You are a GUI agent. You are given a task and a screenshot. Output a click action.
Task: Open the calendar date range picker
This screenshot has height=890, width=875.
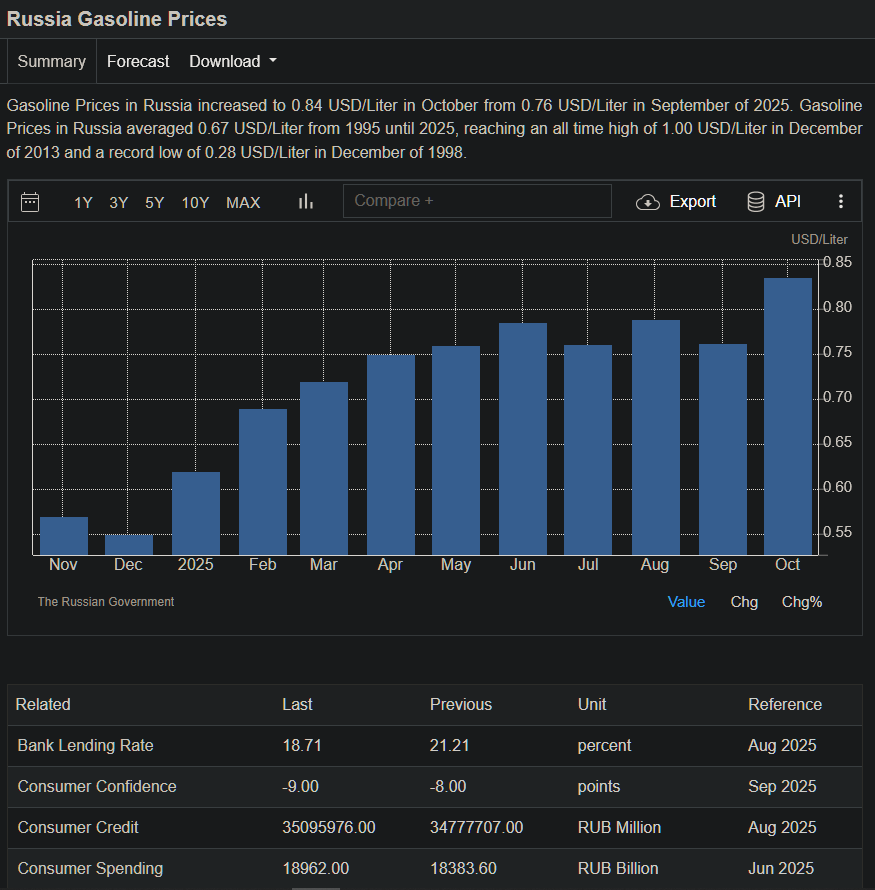click(30, 202)
